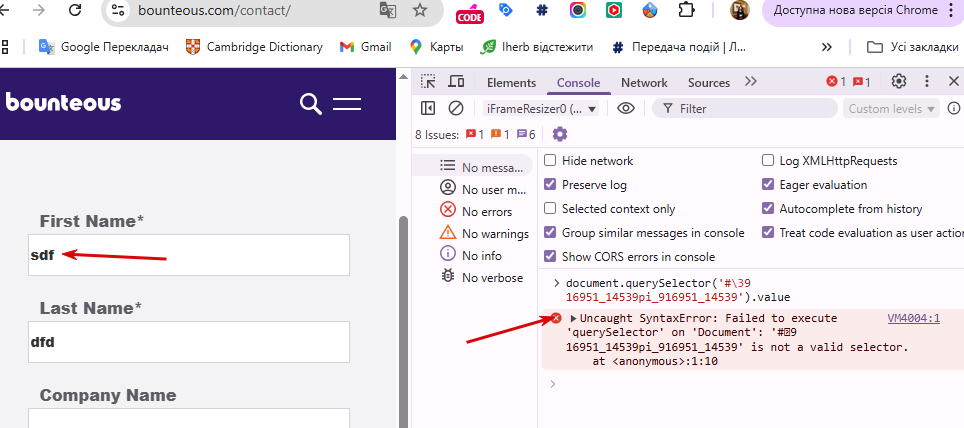Open Iherb відстежити bookmark
Screen dimensions: 964x428
[x=537, y=47]
